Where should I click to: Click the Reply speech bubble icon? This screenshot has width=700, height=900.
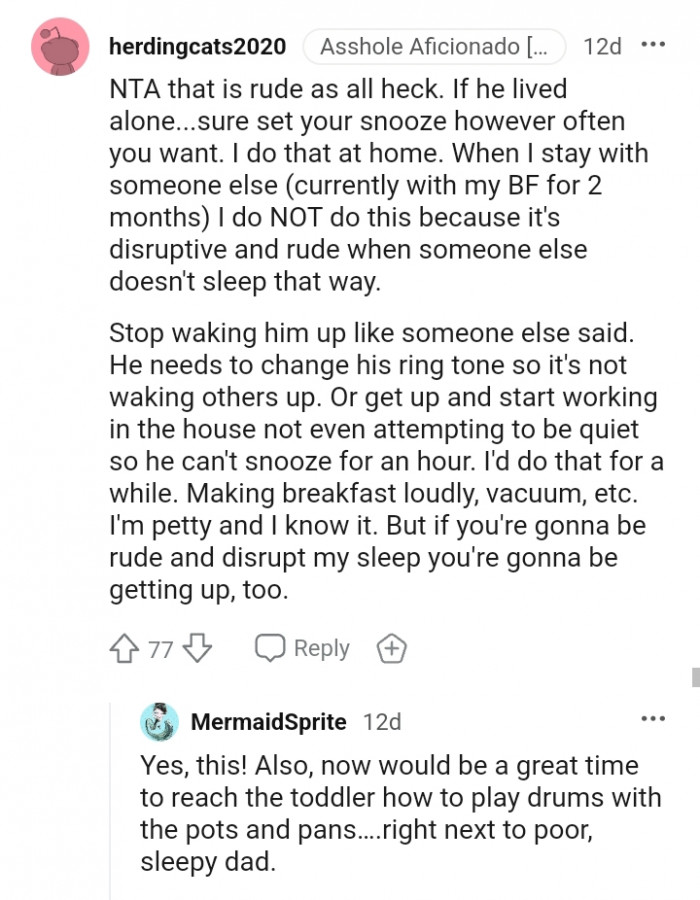[268, 648]
